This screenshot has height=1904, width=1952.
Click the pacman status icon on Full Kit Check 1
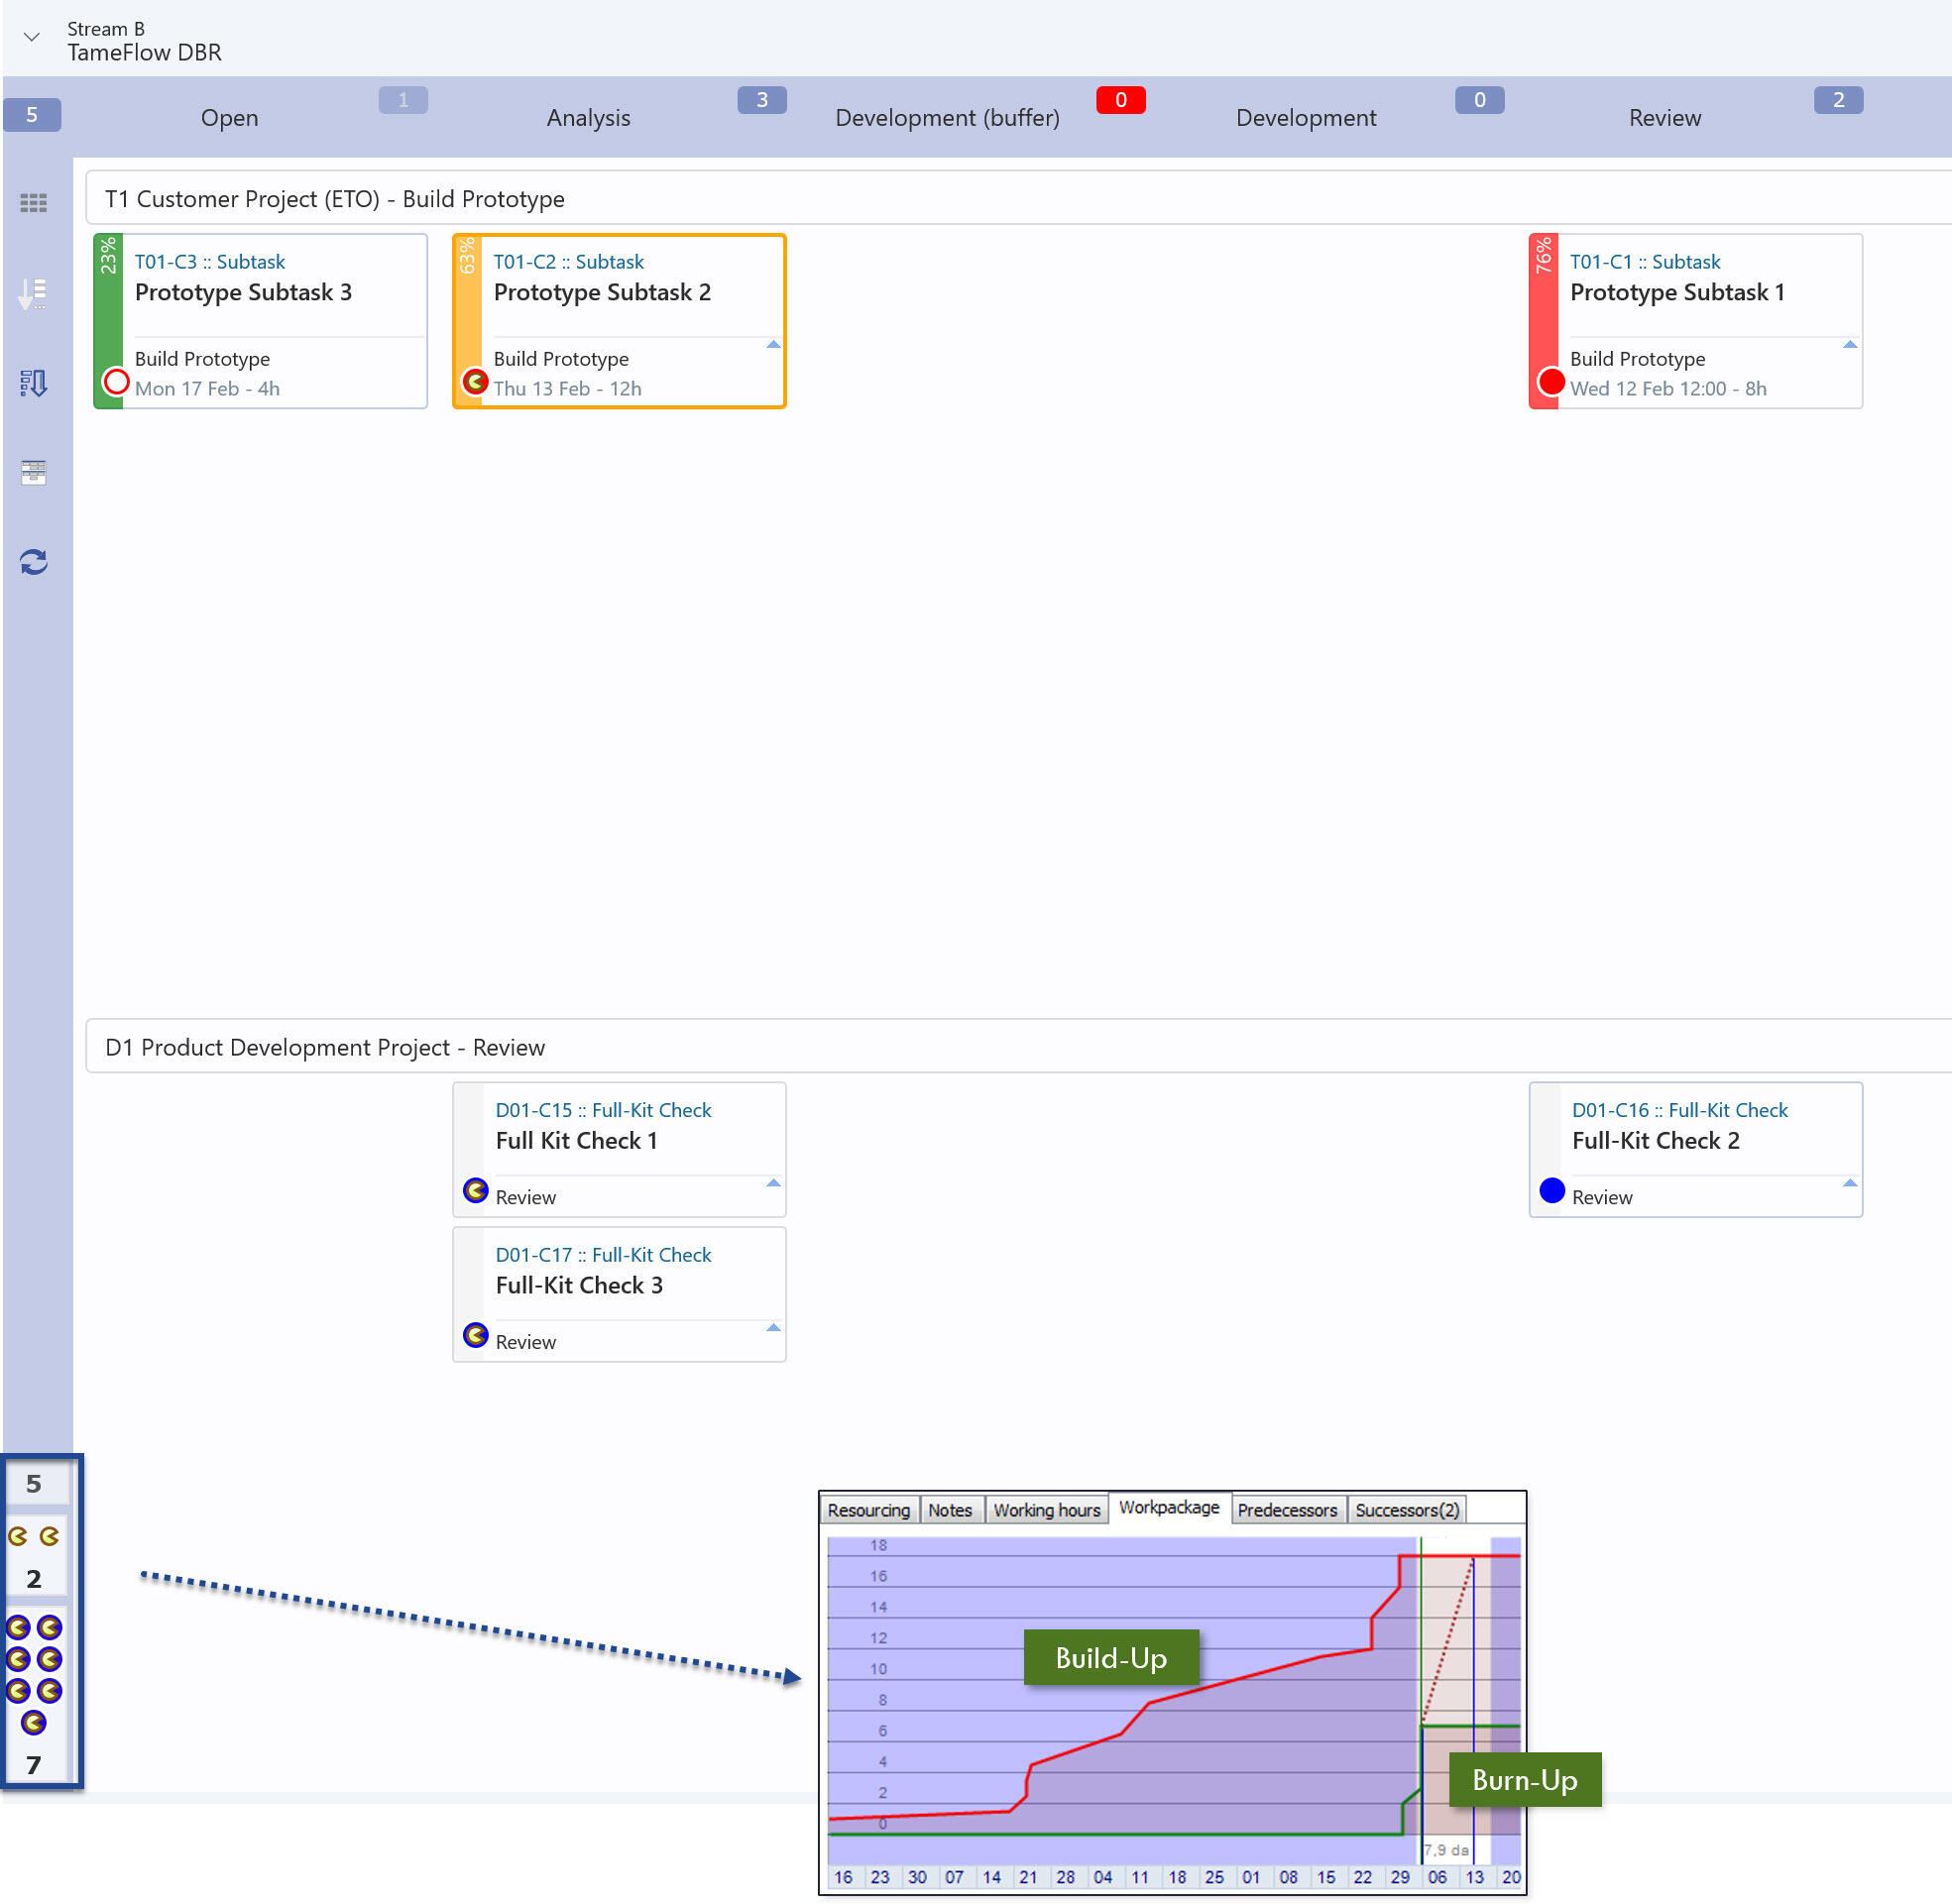(475, 1190)
